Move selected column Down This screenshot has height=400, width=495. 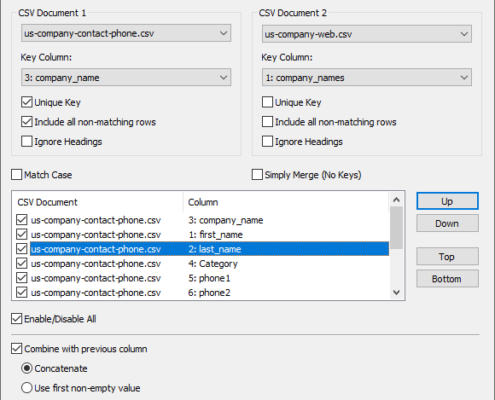(447, 223)
